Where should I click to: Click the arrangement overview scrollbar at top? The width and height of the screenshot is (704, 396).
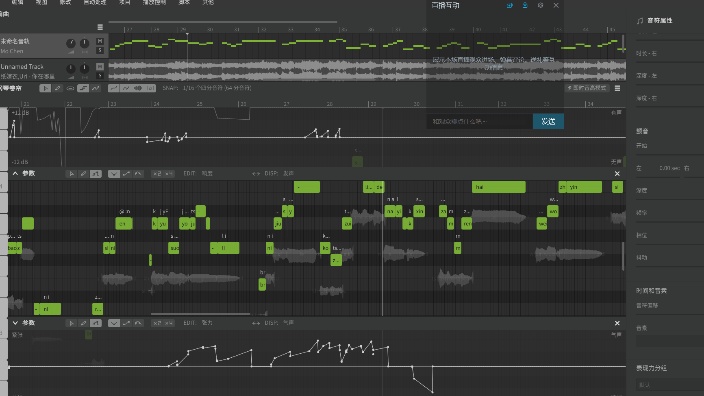point(223,22)
